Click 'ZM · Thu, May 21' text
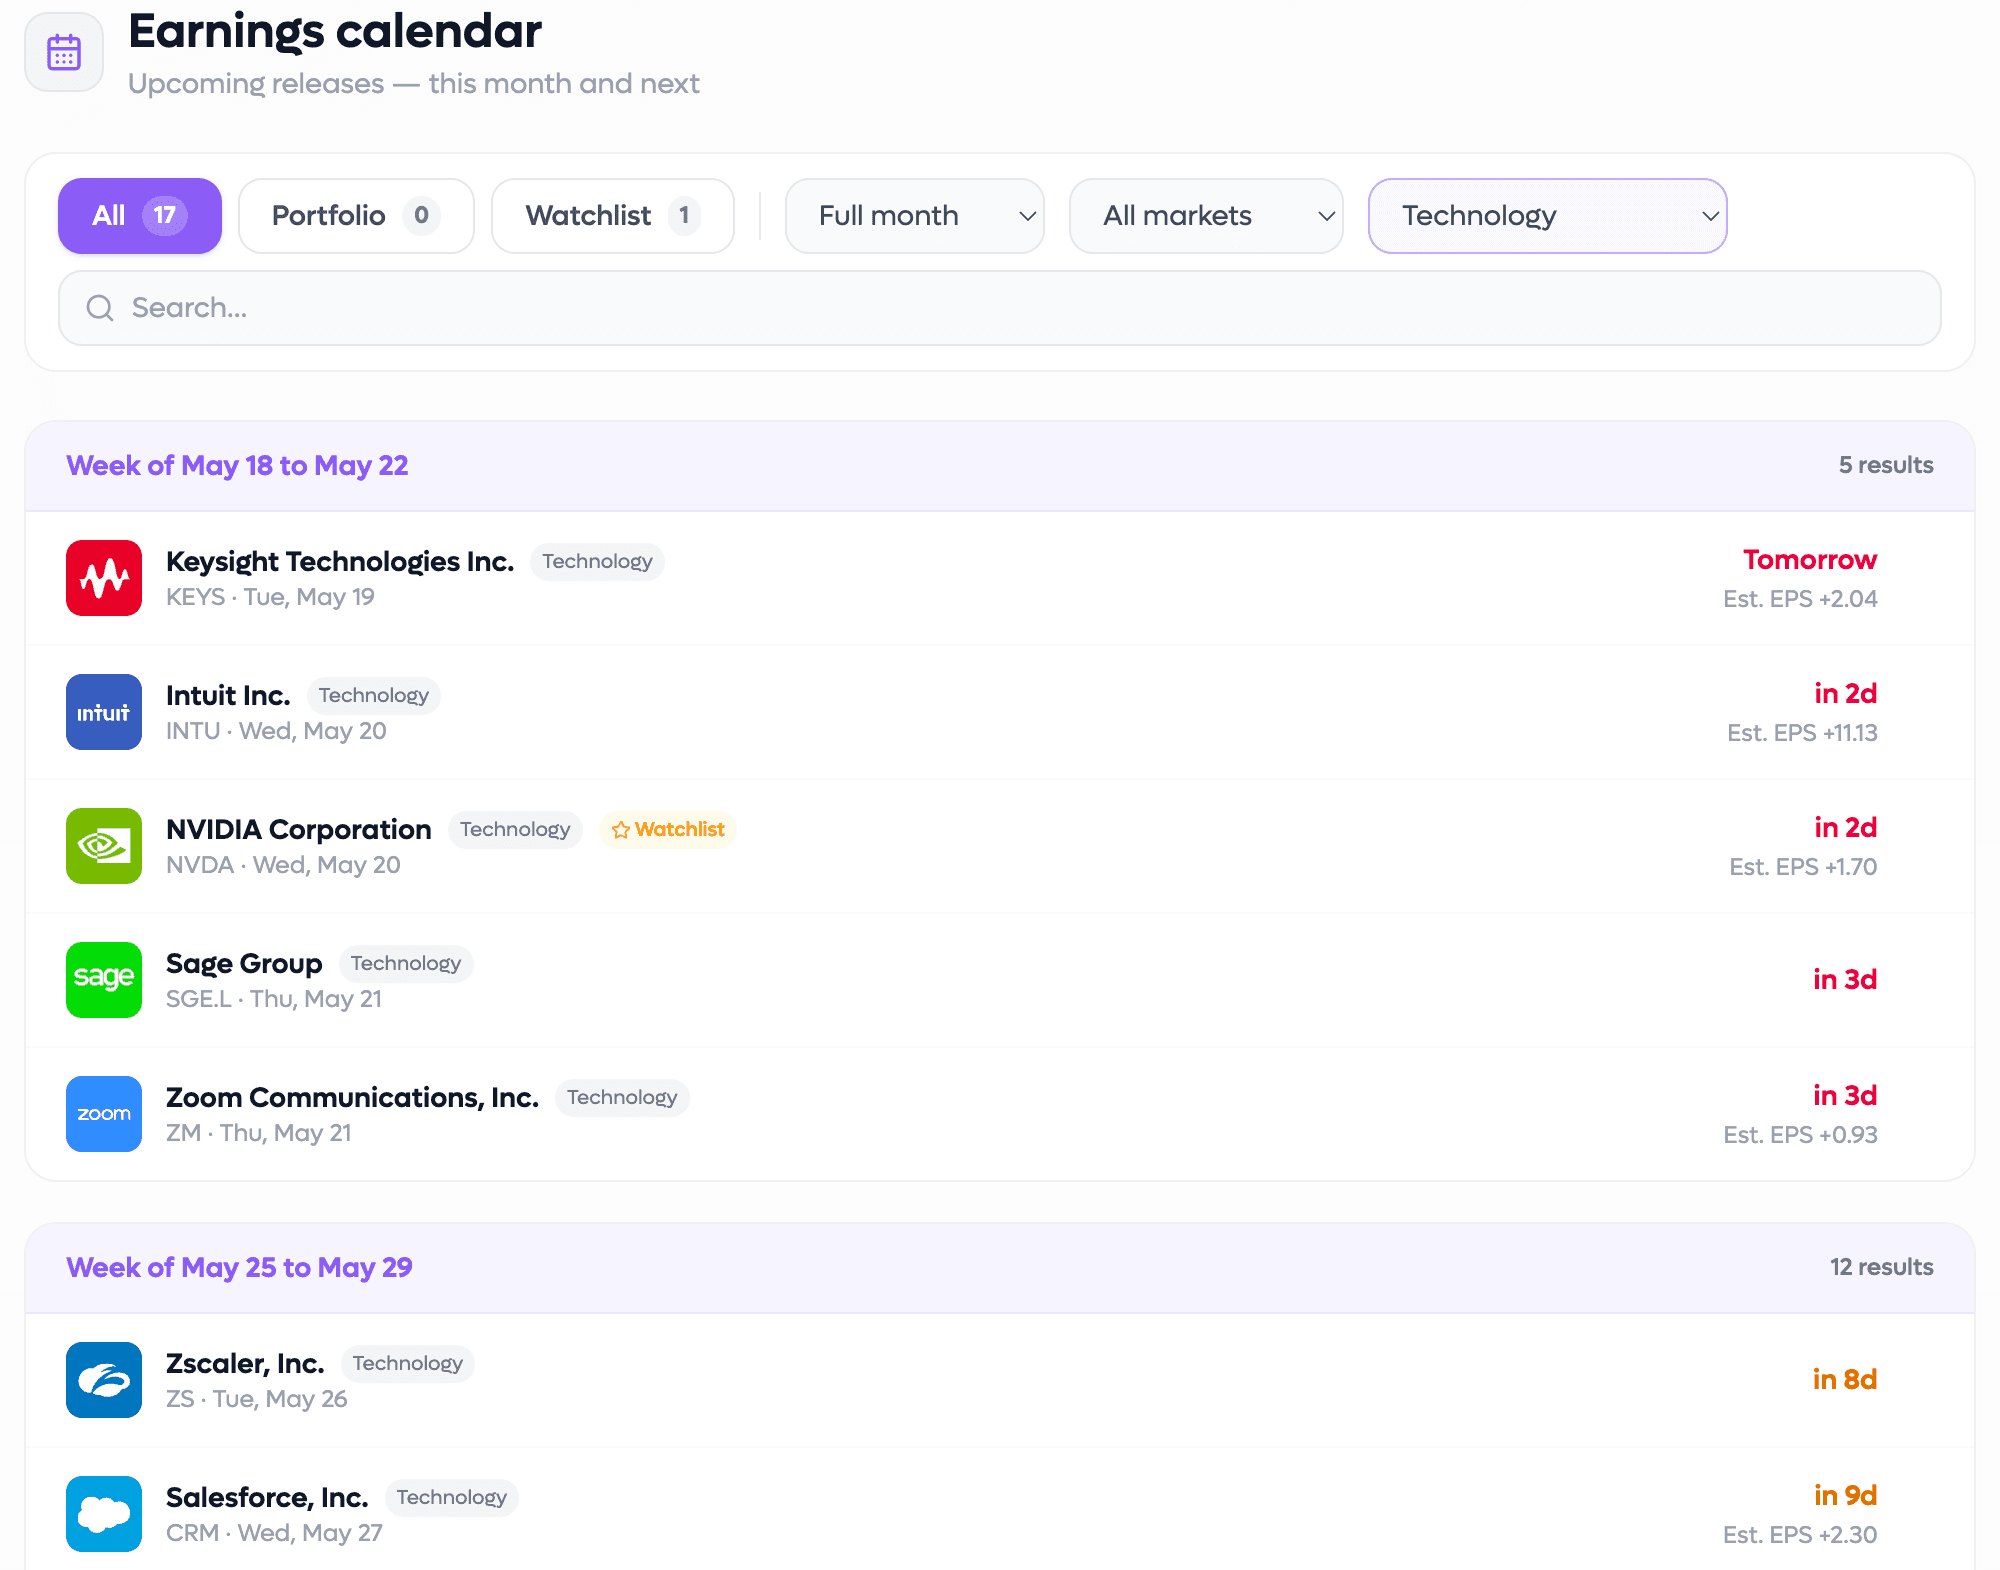 click(259, 1133)
